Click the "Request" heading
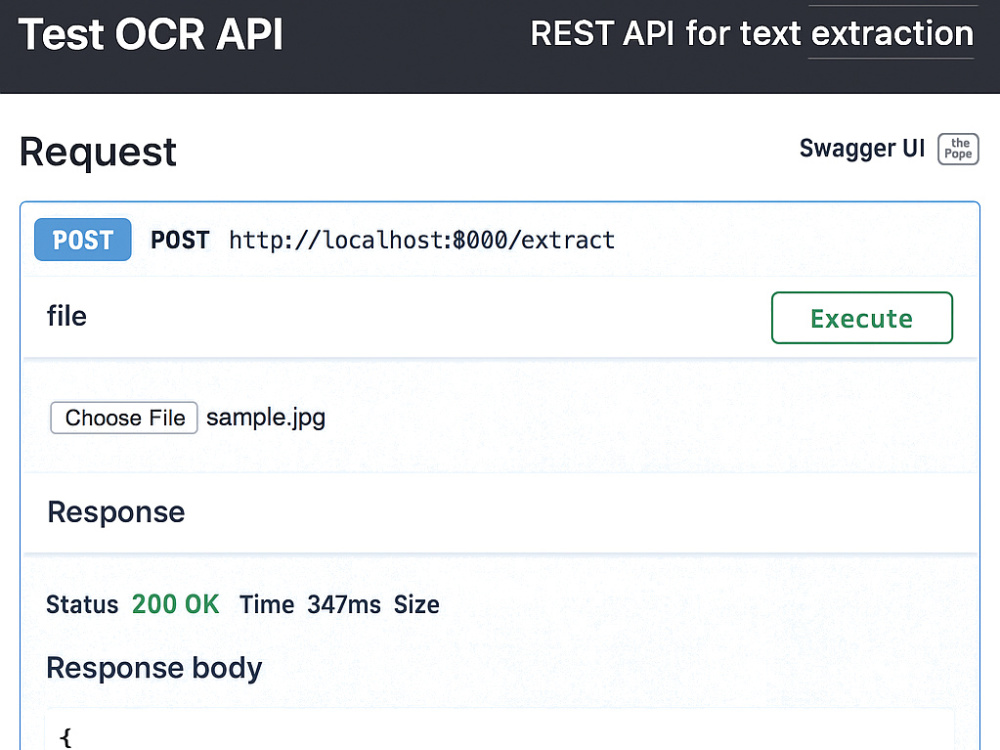The width and height of the screenshot is (1000, 750). pos(98,152)
